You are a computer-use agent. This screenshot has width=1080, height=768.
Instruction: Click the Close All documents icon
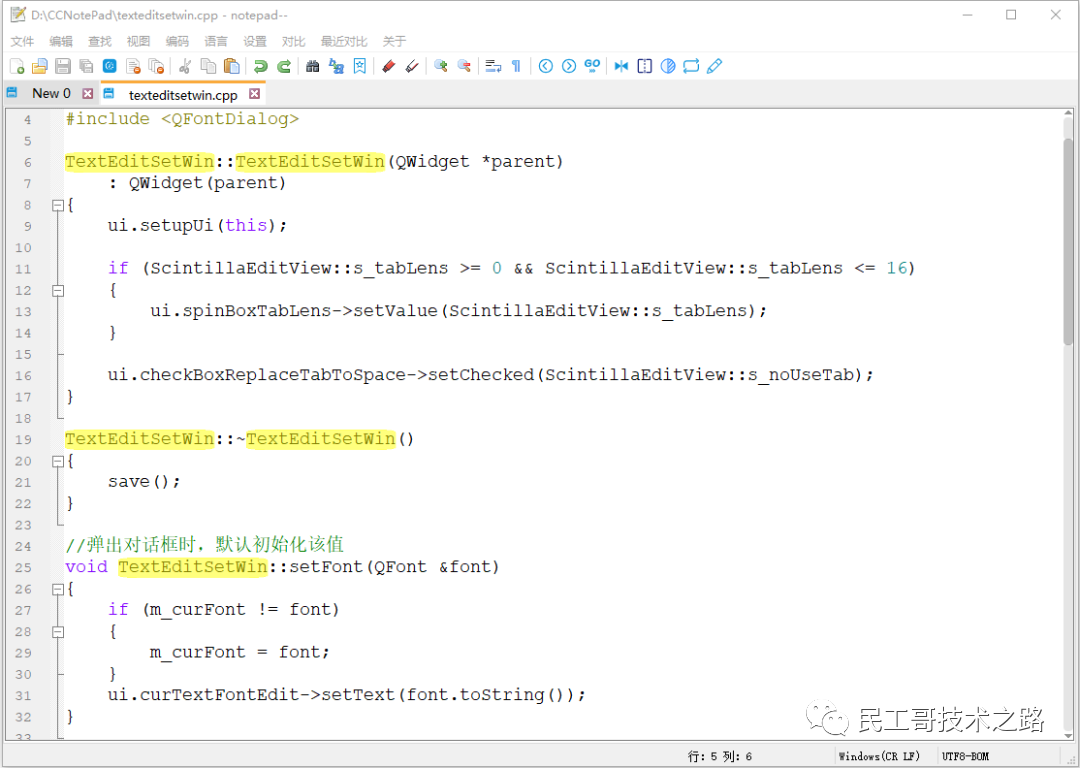coord(156,66)
